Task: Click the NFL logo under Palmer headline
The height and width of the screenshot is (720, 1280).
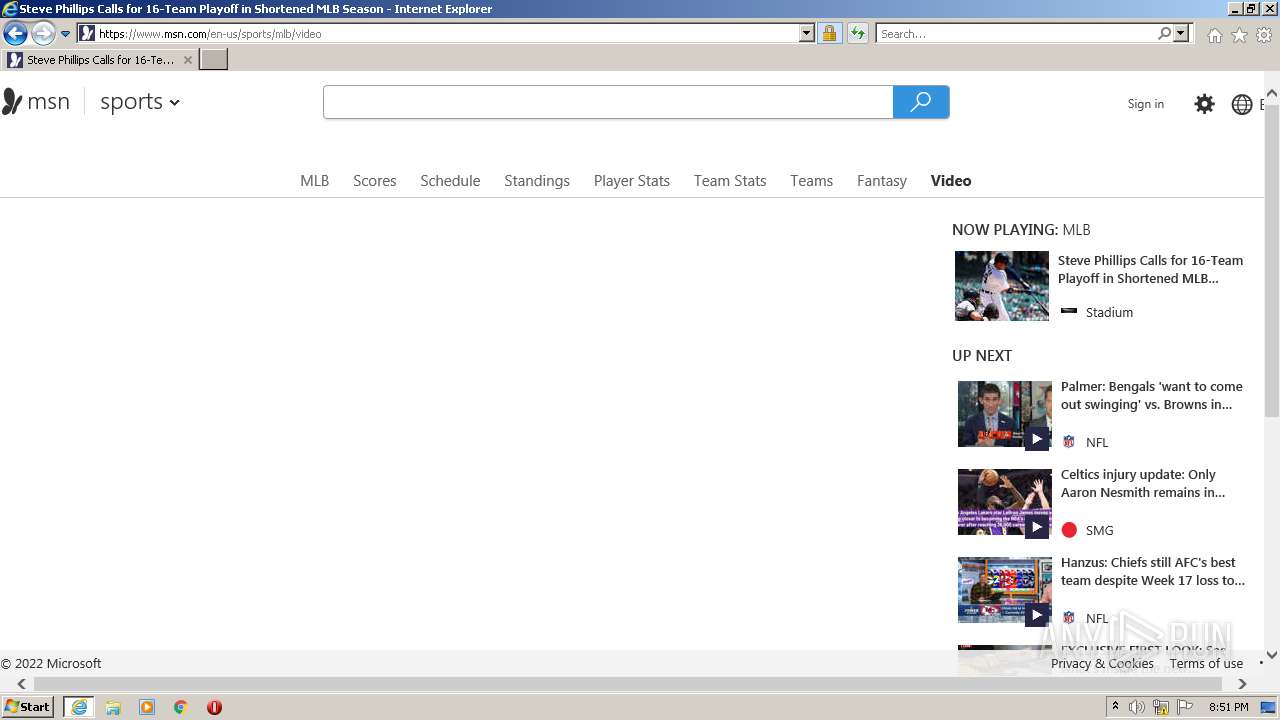Action: point(1069,442)
